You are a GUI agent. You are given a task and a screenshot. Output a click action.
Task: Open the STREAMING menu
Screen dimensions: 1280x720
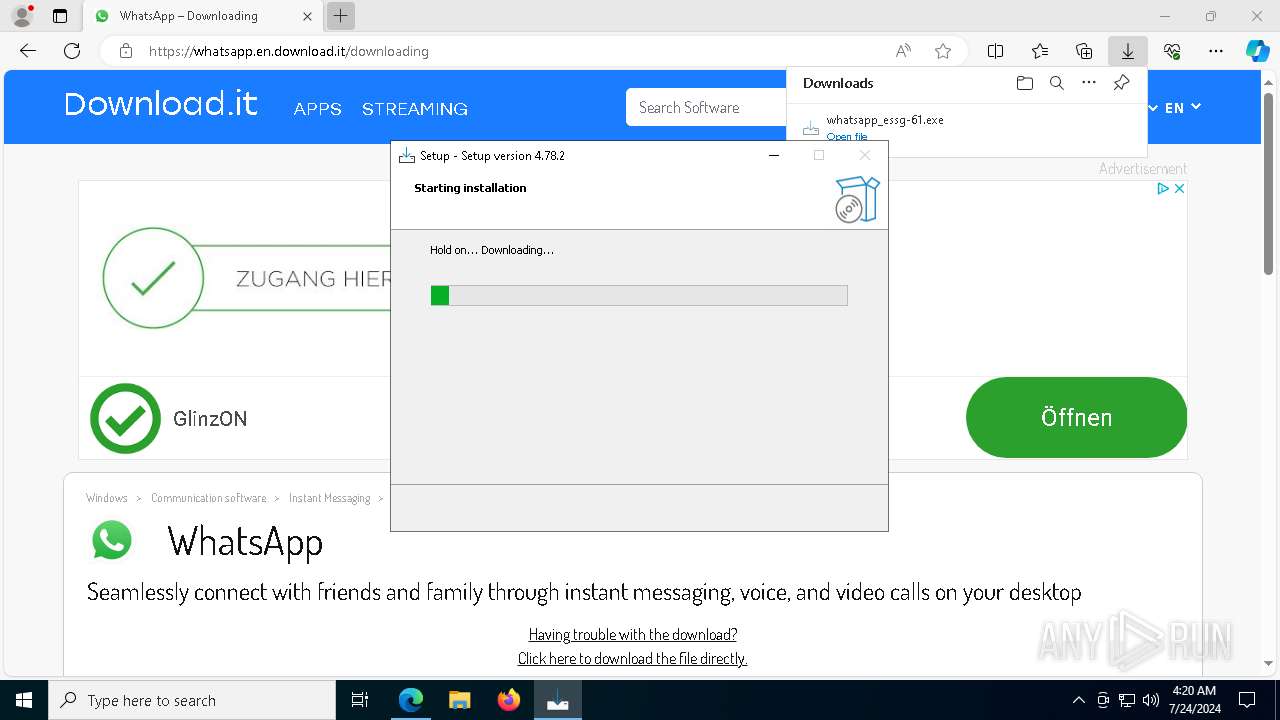pos(415,109)
